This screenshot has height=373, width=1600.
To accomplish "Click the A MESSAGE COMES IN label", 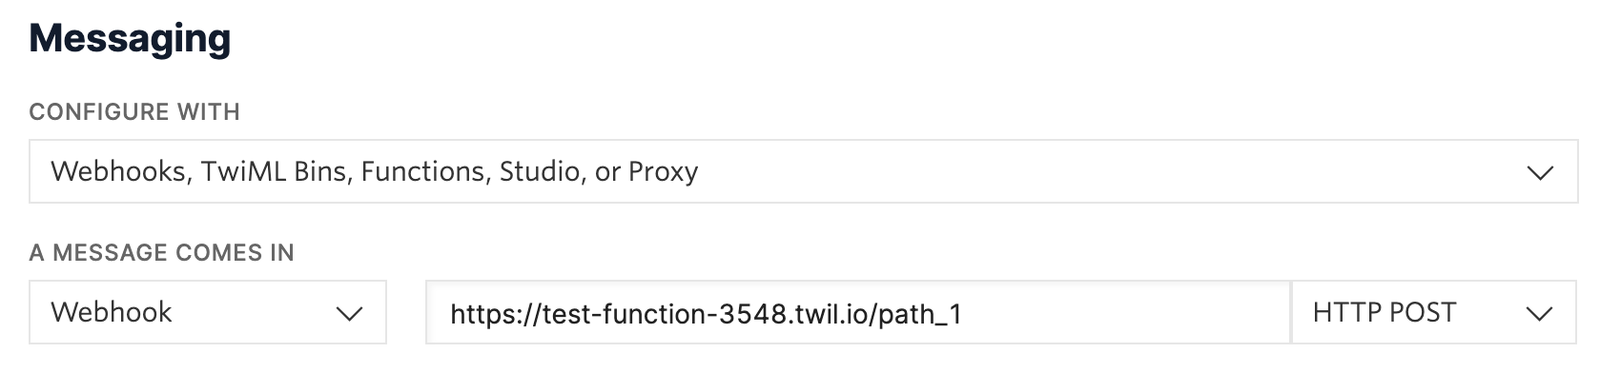I will pos(161,252).
